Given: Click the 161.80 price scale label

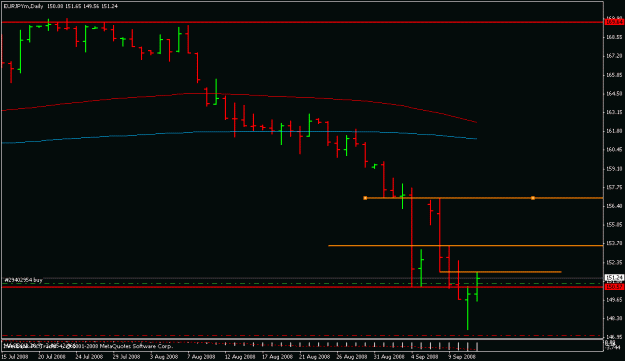Looking at the screenshot, I should click(x=614, y=131).
